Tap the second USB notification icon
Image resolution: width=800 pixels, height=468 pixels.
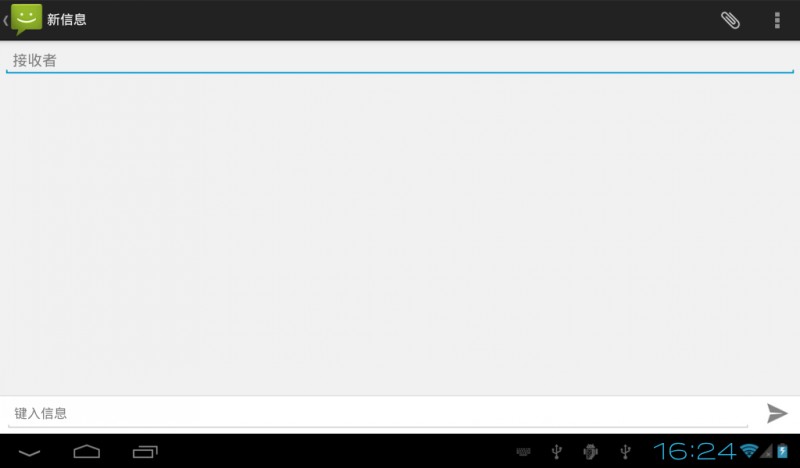tap(625, 451)
